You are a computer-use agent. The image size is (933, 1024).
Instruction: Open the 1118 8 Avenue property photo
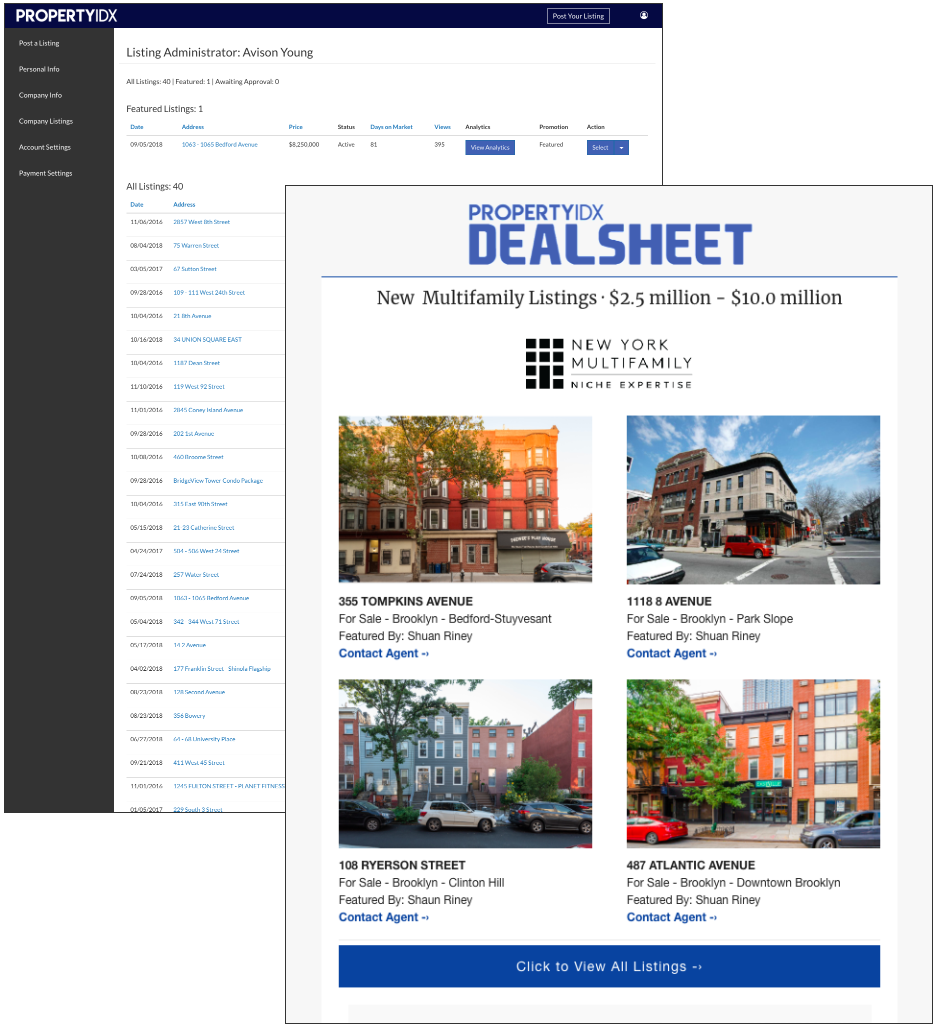click(x=753, y=500)
